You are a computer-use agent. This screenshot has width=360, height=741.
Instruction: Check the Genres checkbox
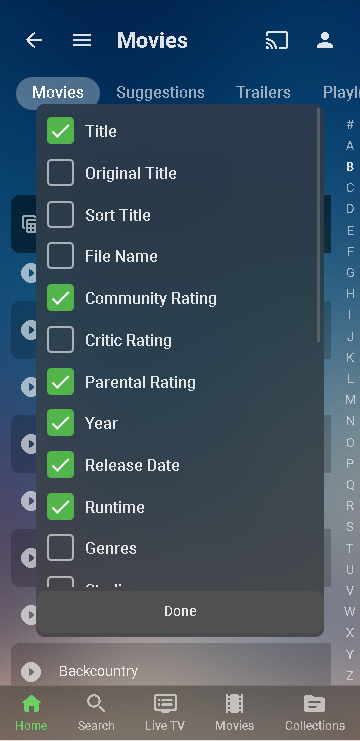click(60, 548)
